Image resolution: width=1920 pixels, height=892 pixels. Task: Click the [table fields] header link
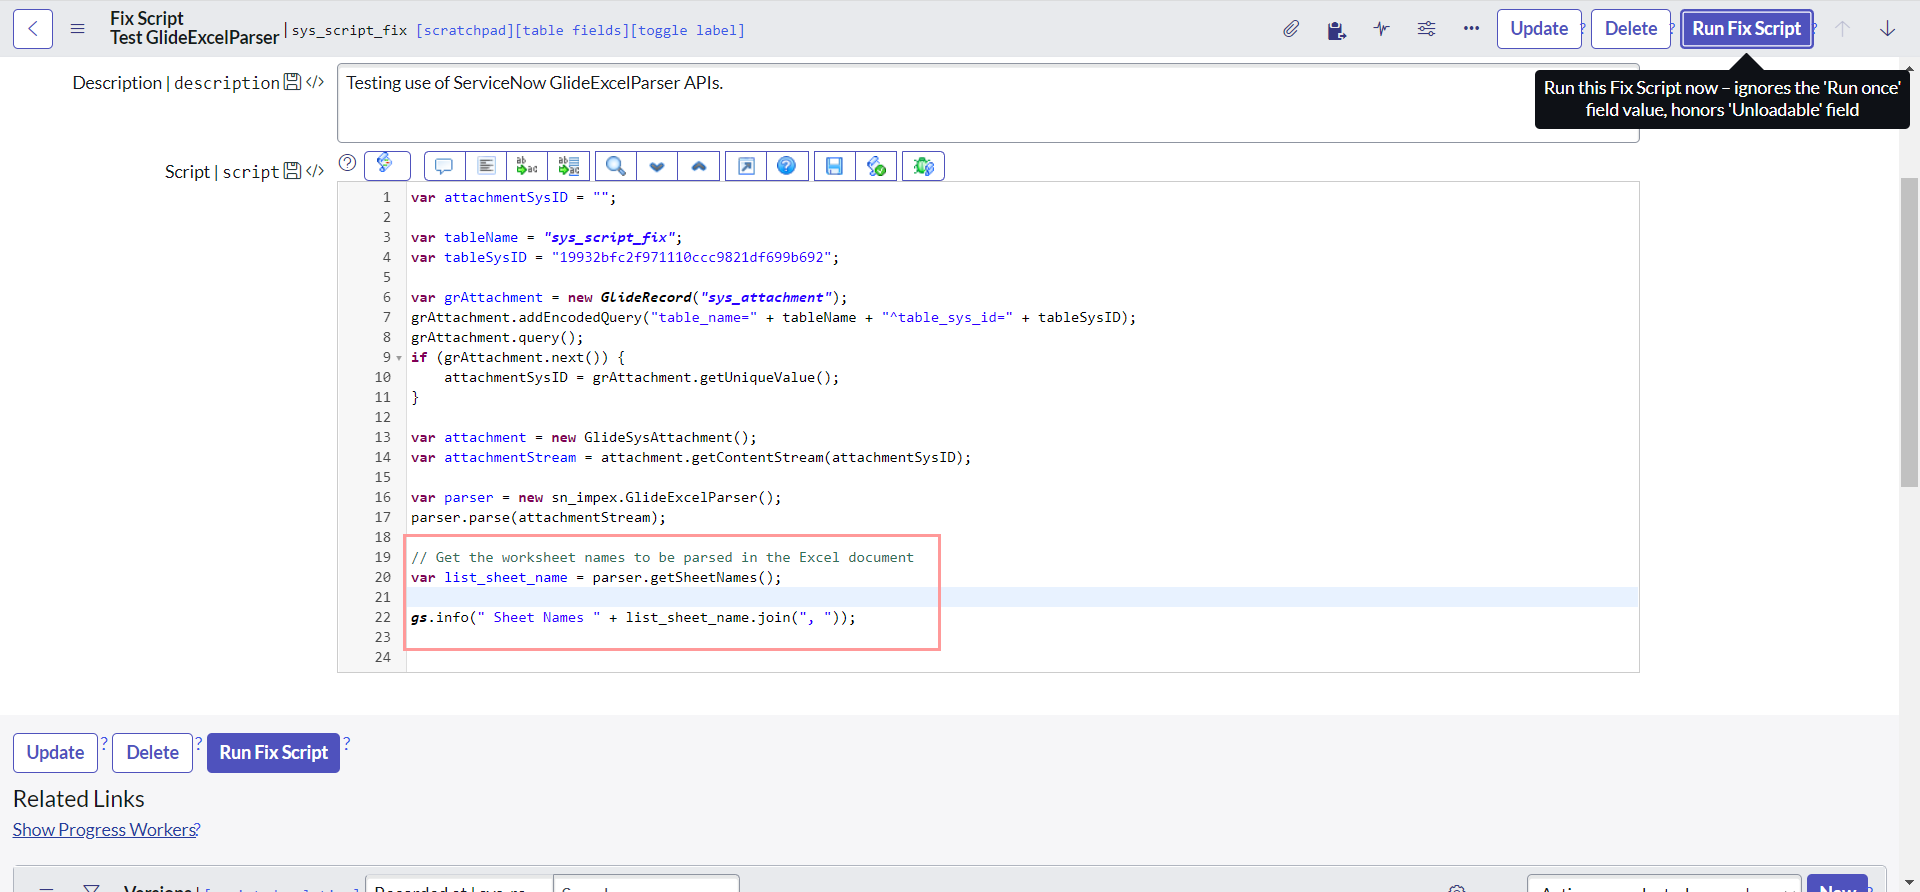(572, 30)
